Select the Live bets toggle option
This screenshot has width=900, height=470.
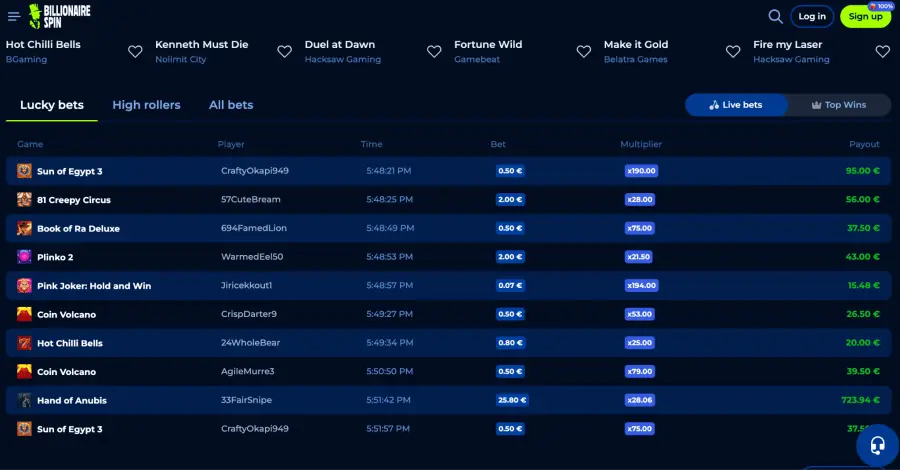pyautogui.click(x=736, y=105)
